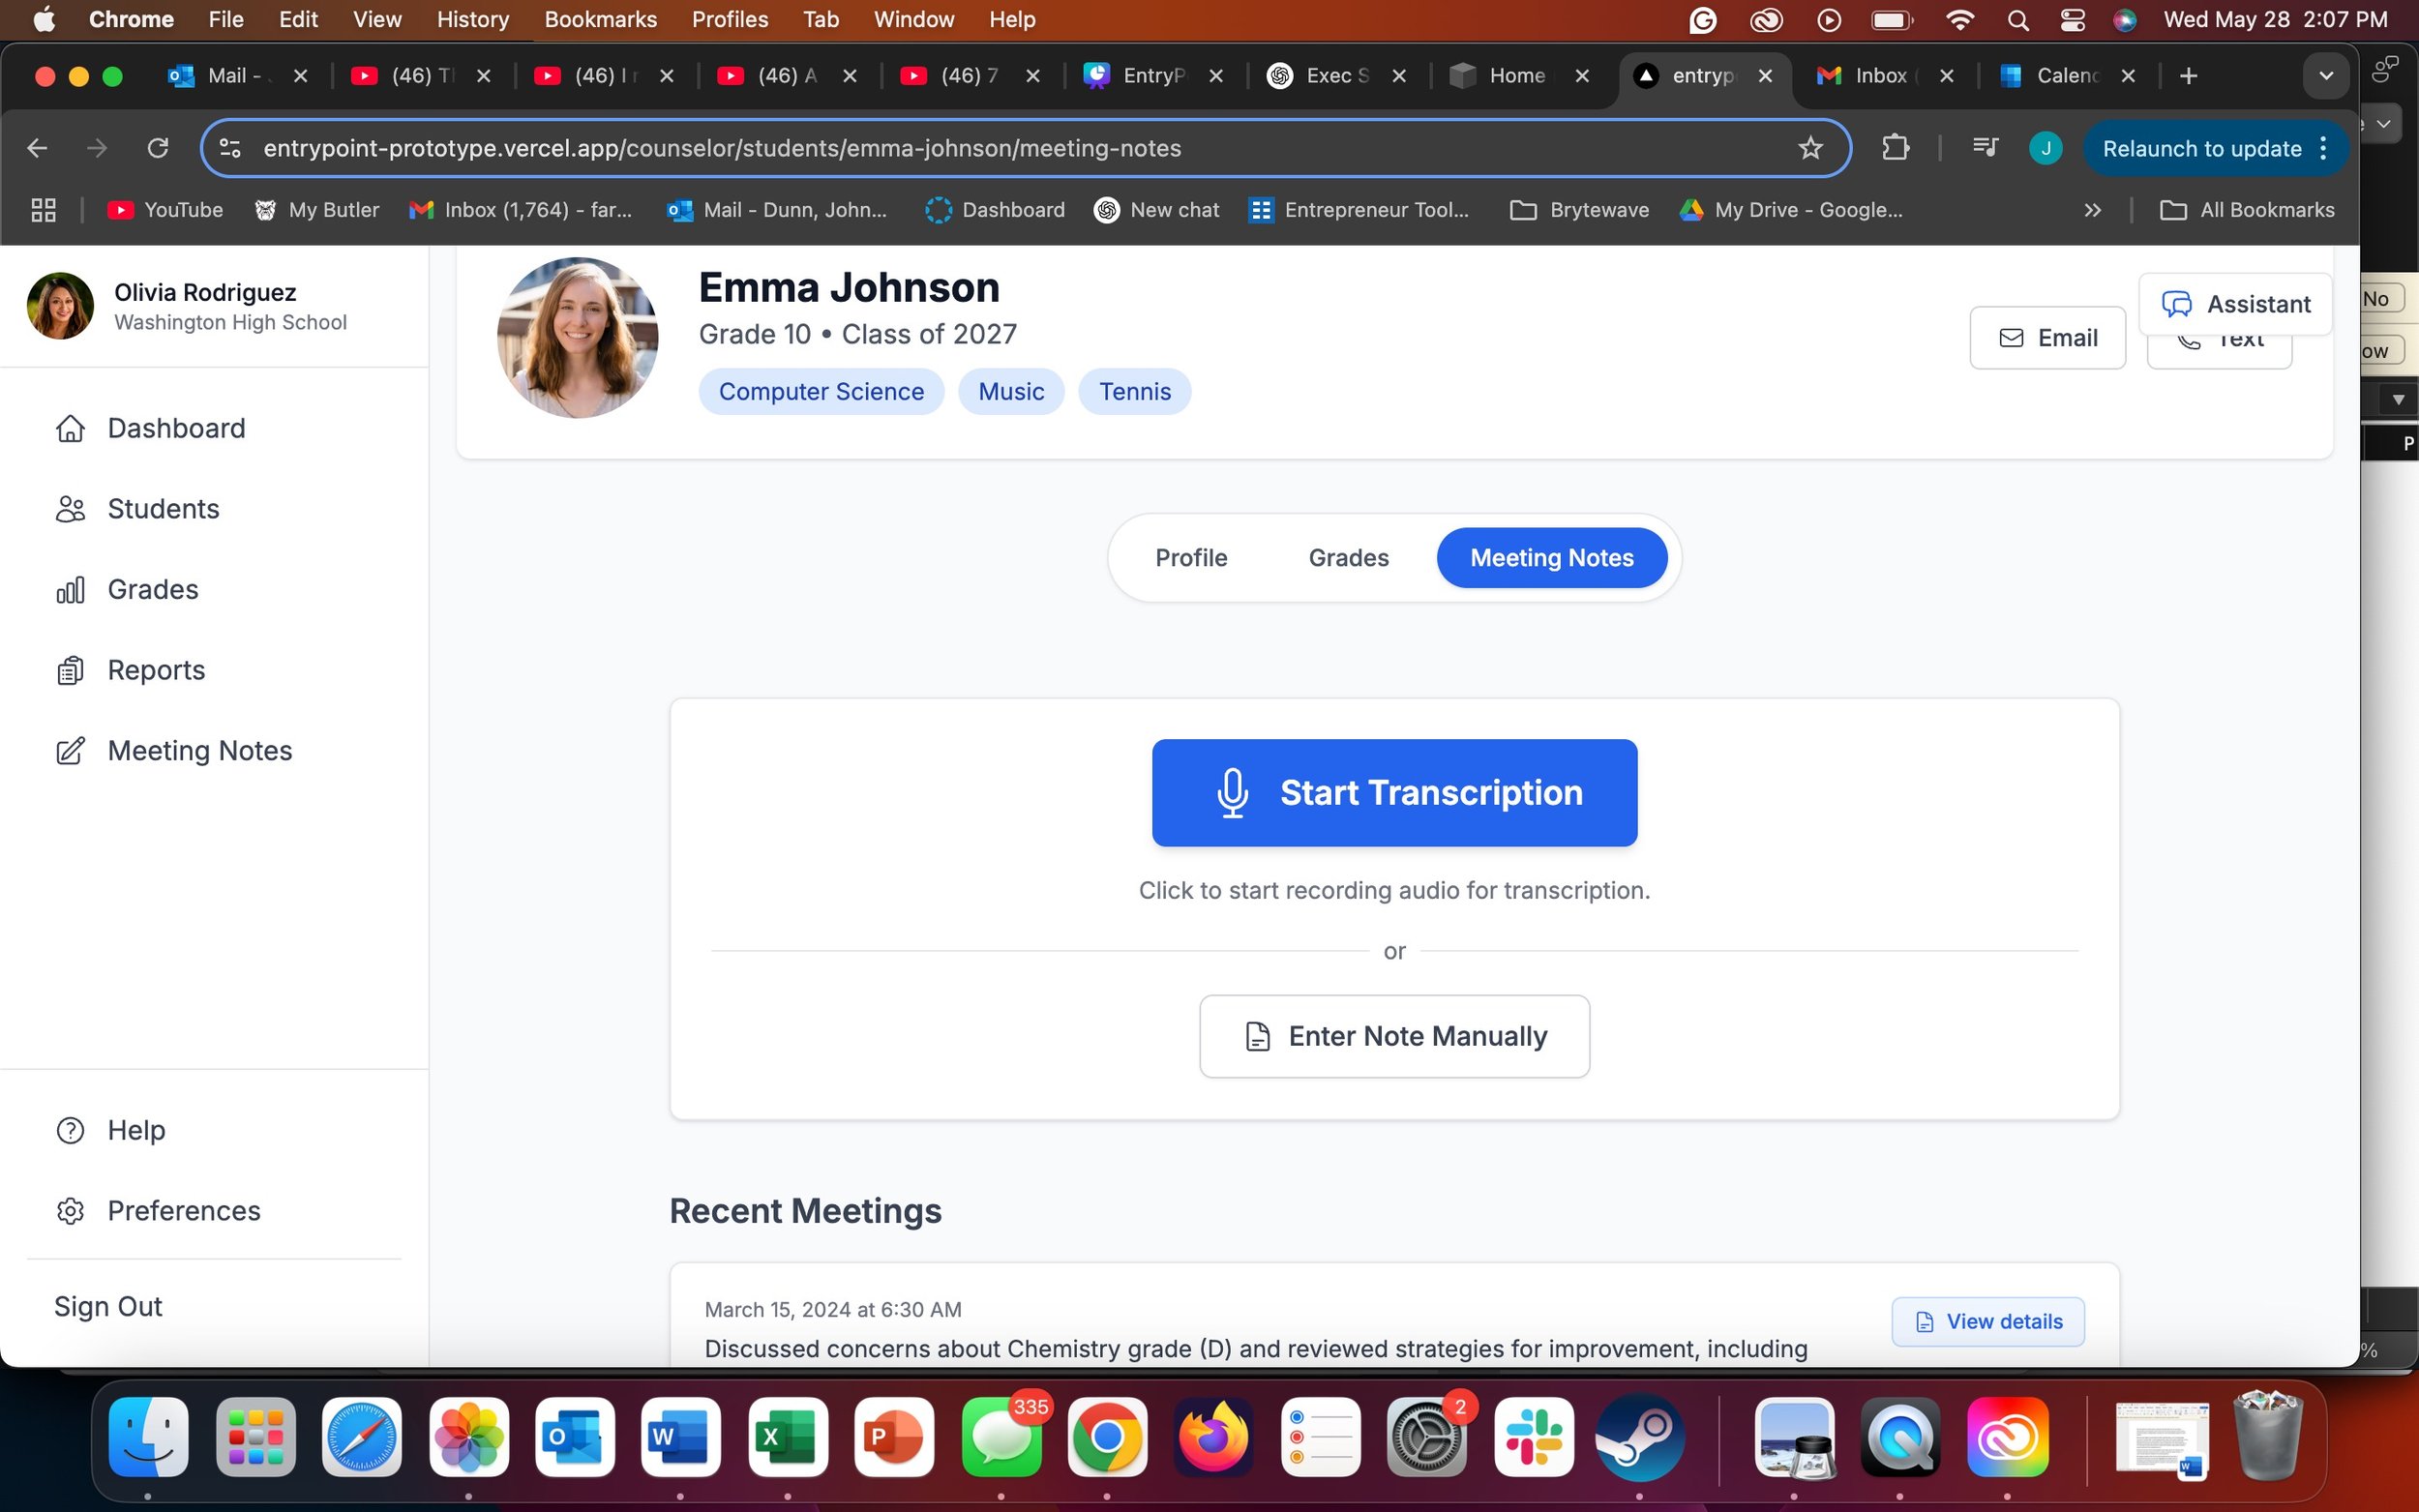Viewport: 2419px width, 1512px height.
Task: Open System Settings from the Dock
Action: [x=1426, y=1438]
